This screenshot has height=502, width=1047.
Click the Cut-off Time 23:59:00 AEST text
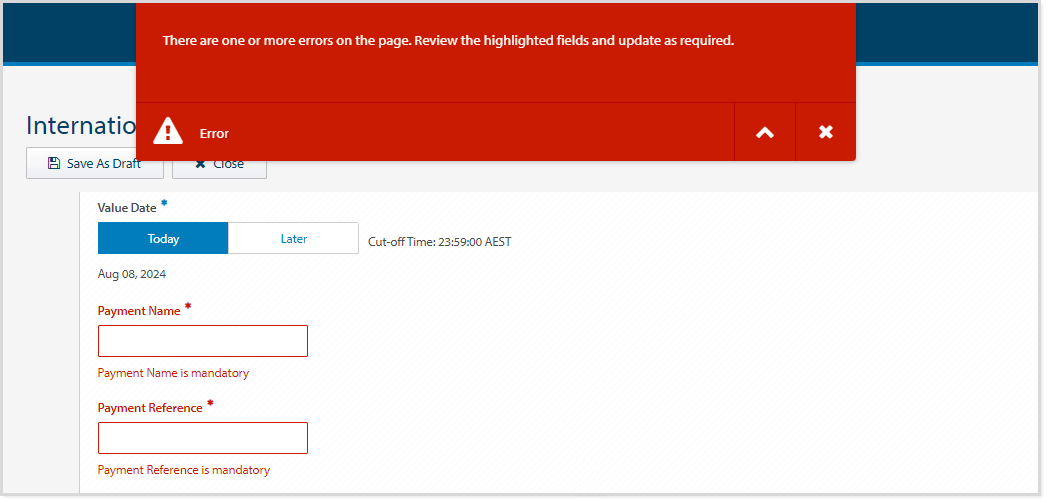439,242
